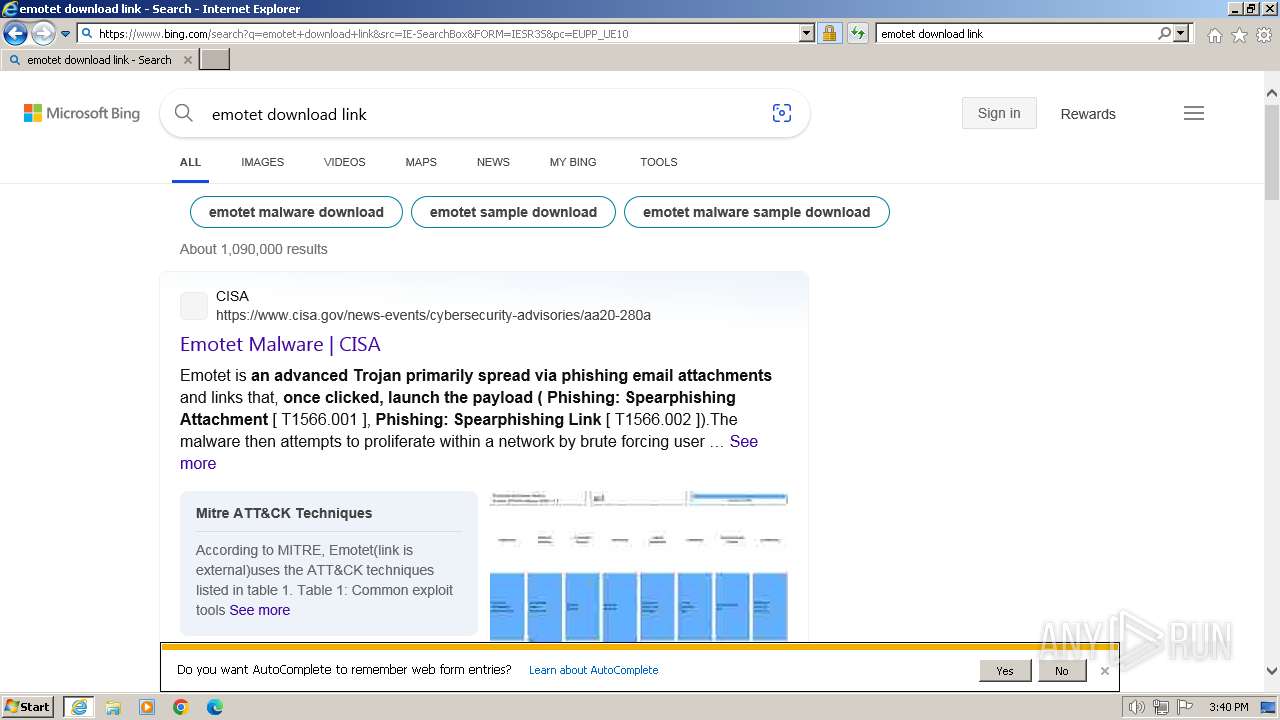Click the address bar URL field
The image size is (1280, 720).
pos(439,34)
